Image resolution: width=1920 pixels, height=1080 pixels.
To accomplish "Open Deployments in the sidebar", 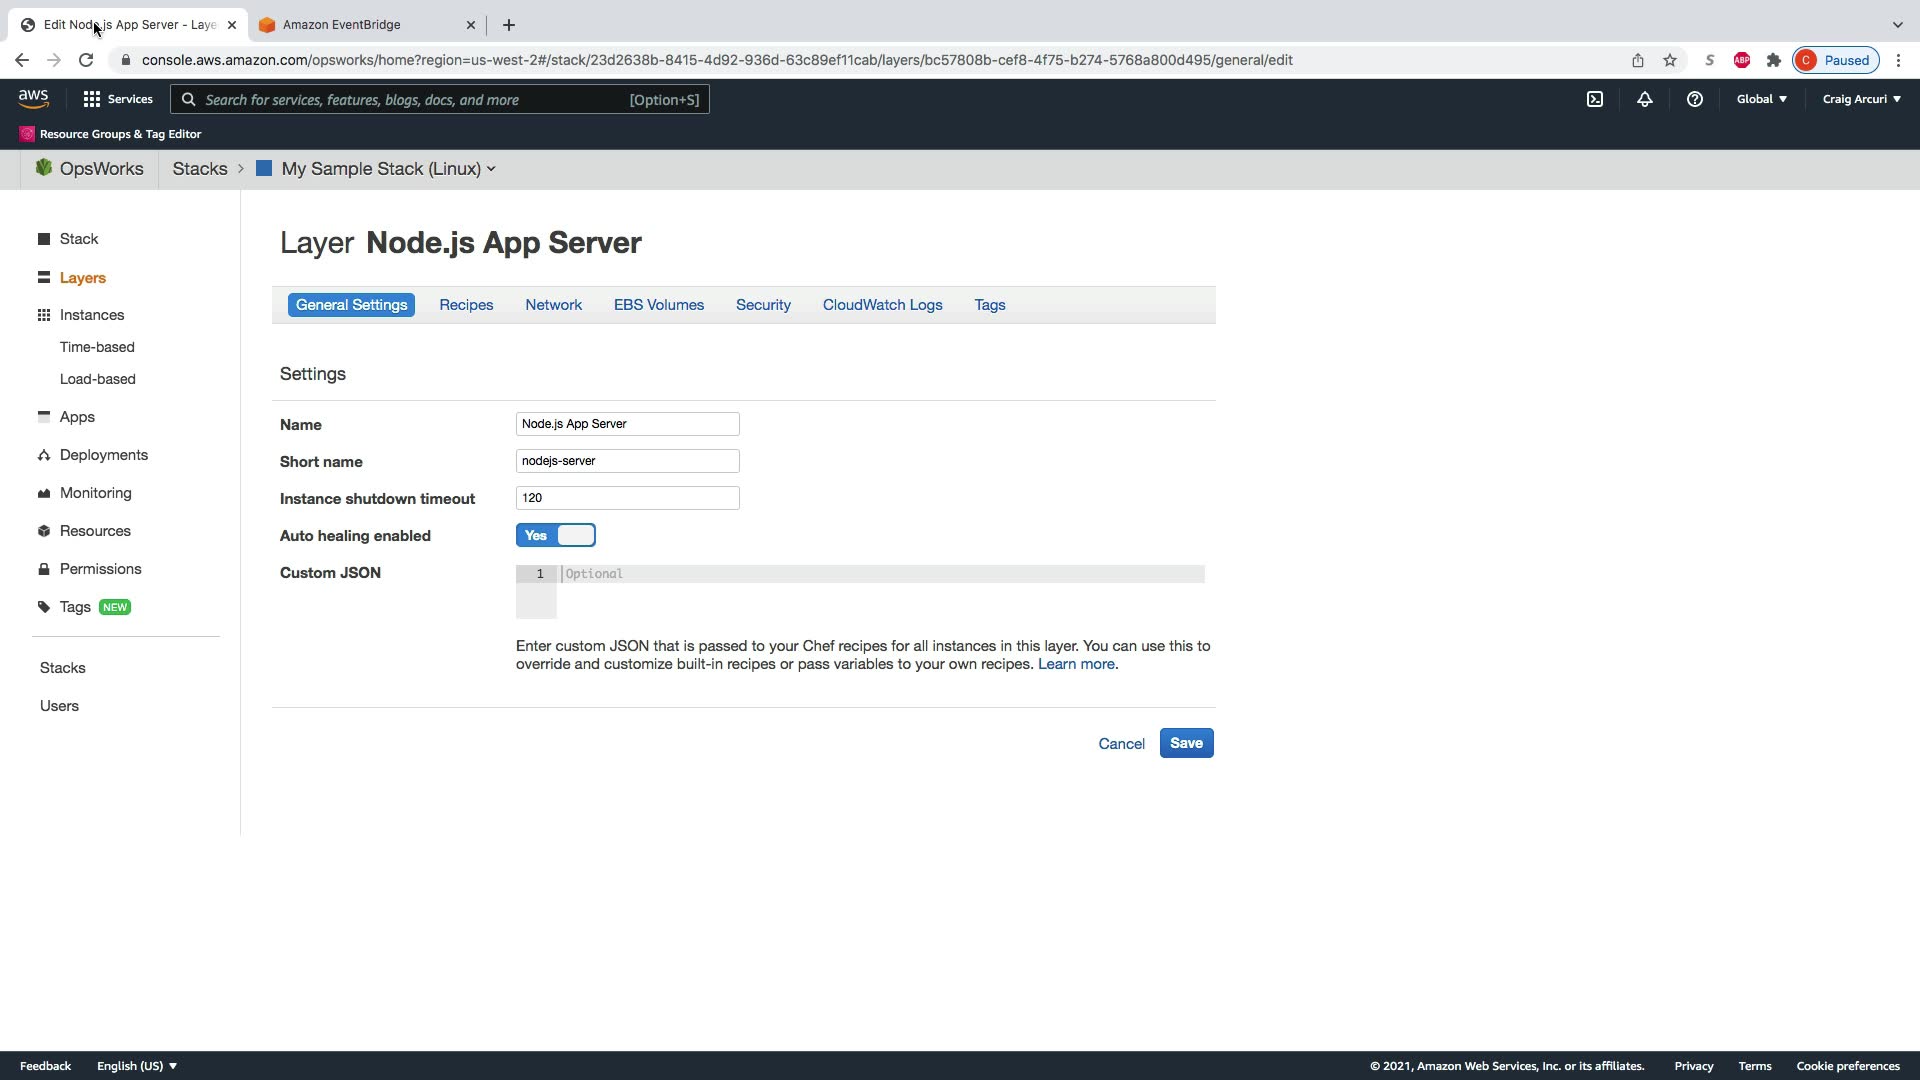I will click(x=103, y=455).
